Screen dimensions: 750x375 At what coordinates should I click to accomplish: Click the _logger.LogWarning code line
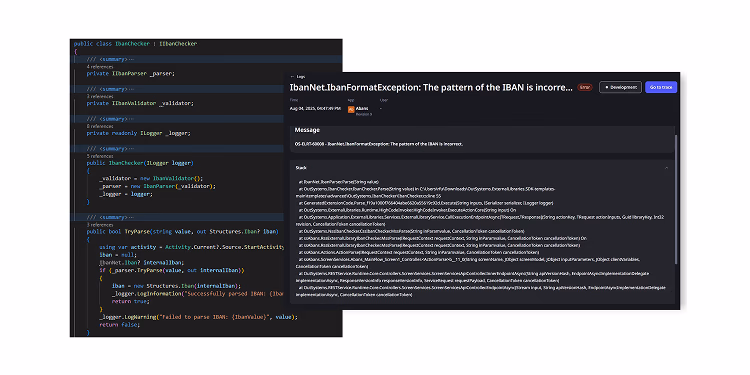pyautogui.click(x=198, y=317)
